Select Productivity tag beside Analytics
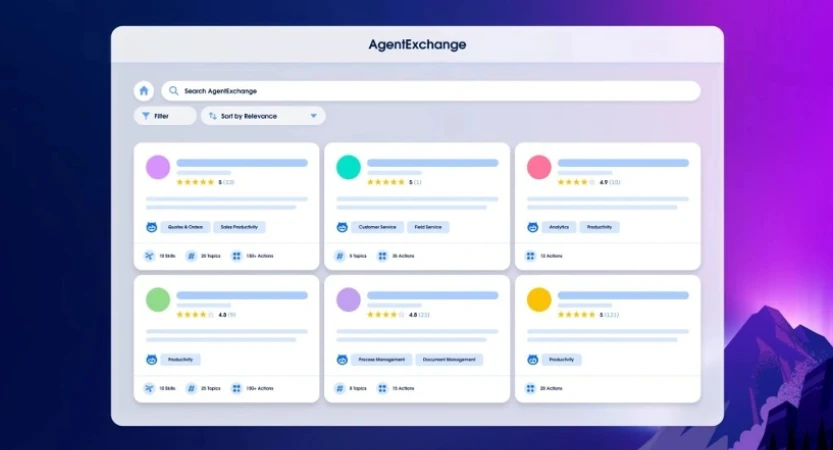The height and width of the screenshot is (450, 833). point(599,227)
